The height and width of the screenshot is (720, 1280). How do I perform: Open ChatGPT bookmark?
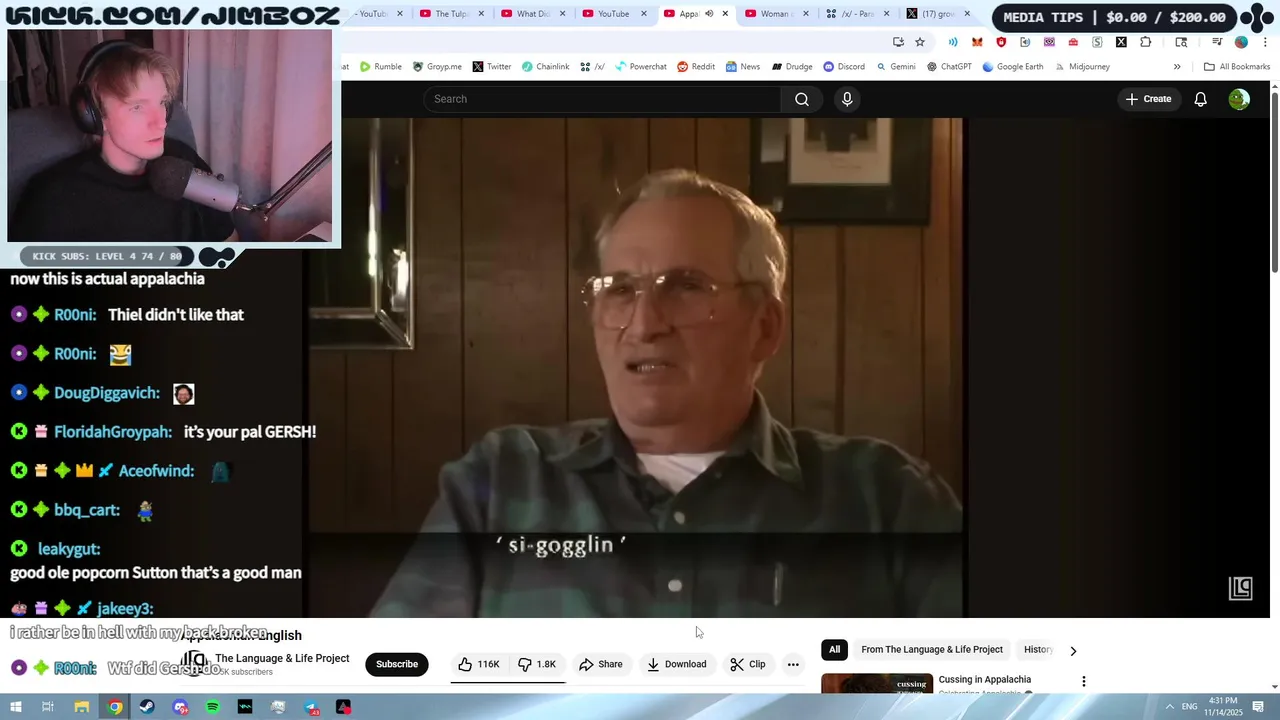pyautogui.click(x=949, y=67)
